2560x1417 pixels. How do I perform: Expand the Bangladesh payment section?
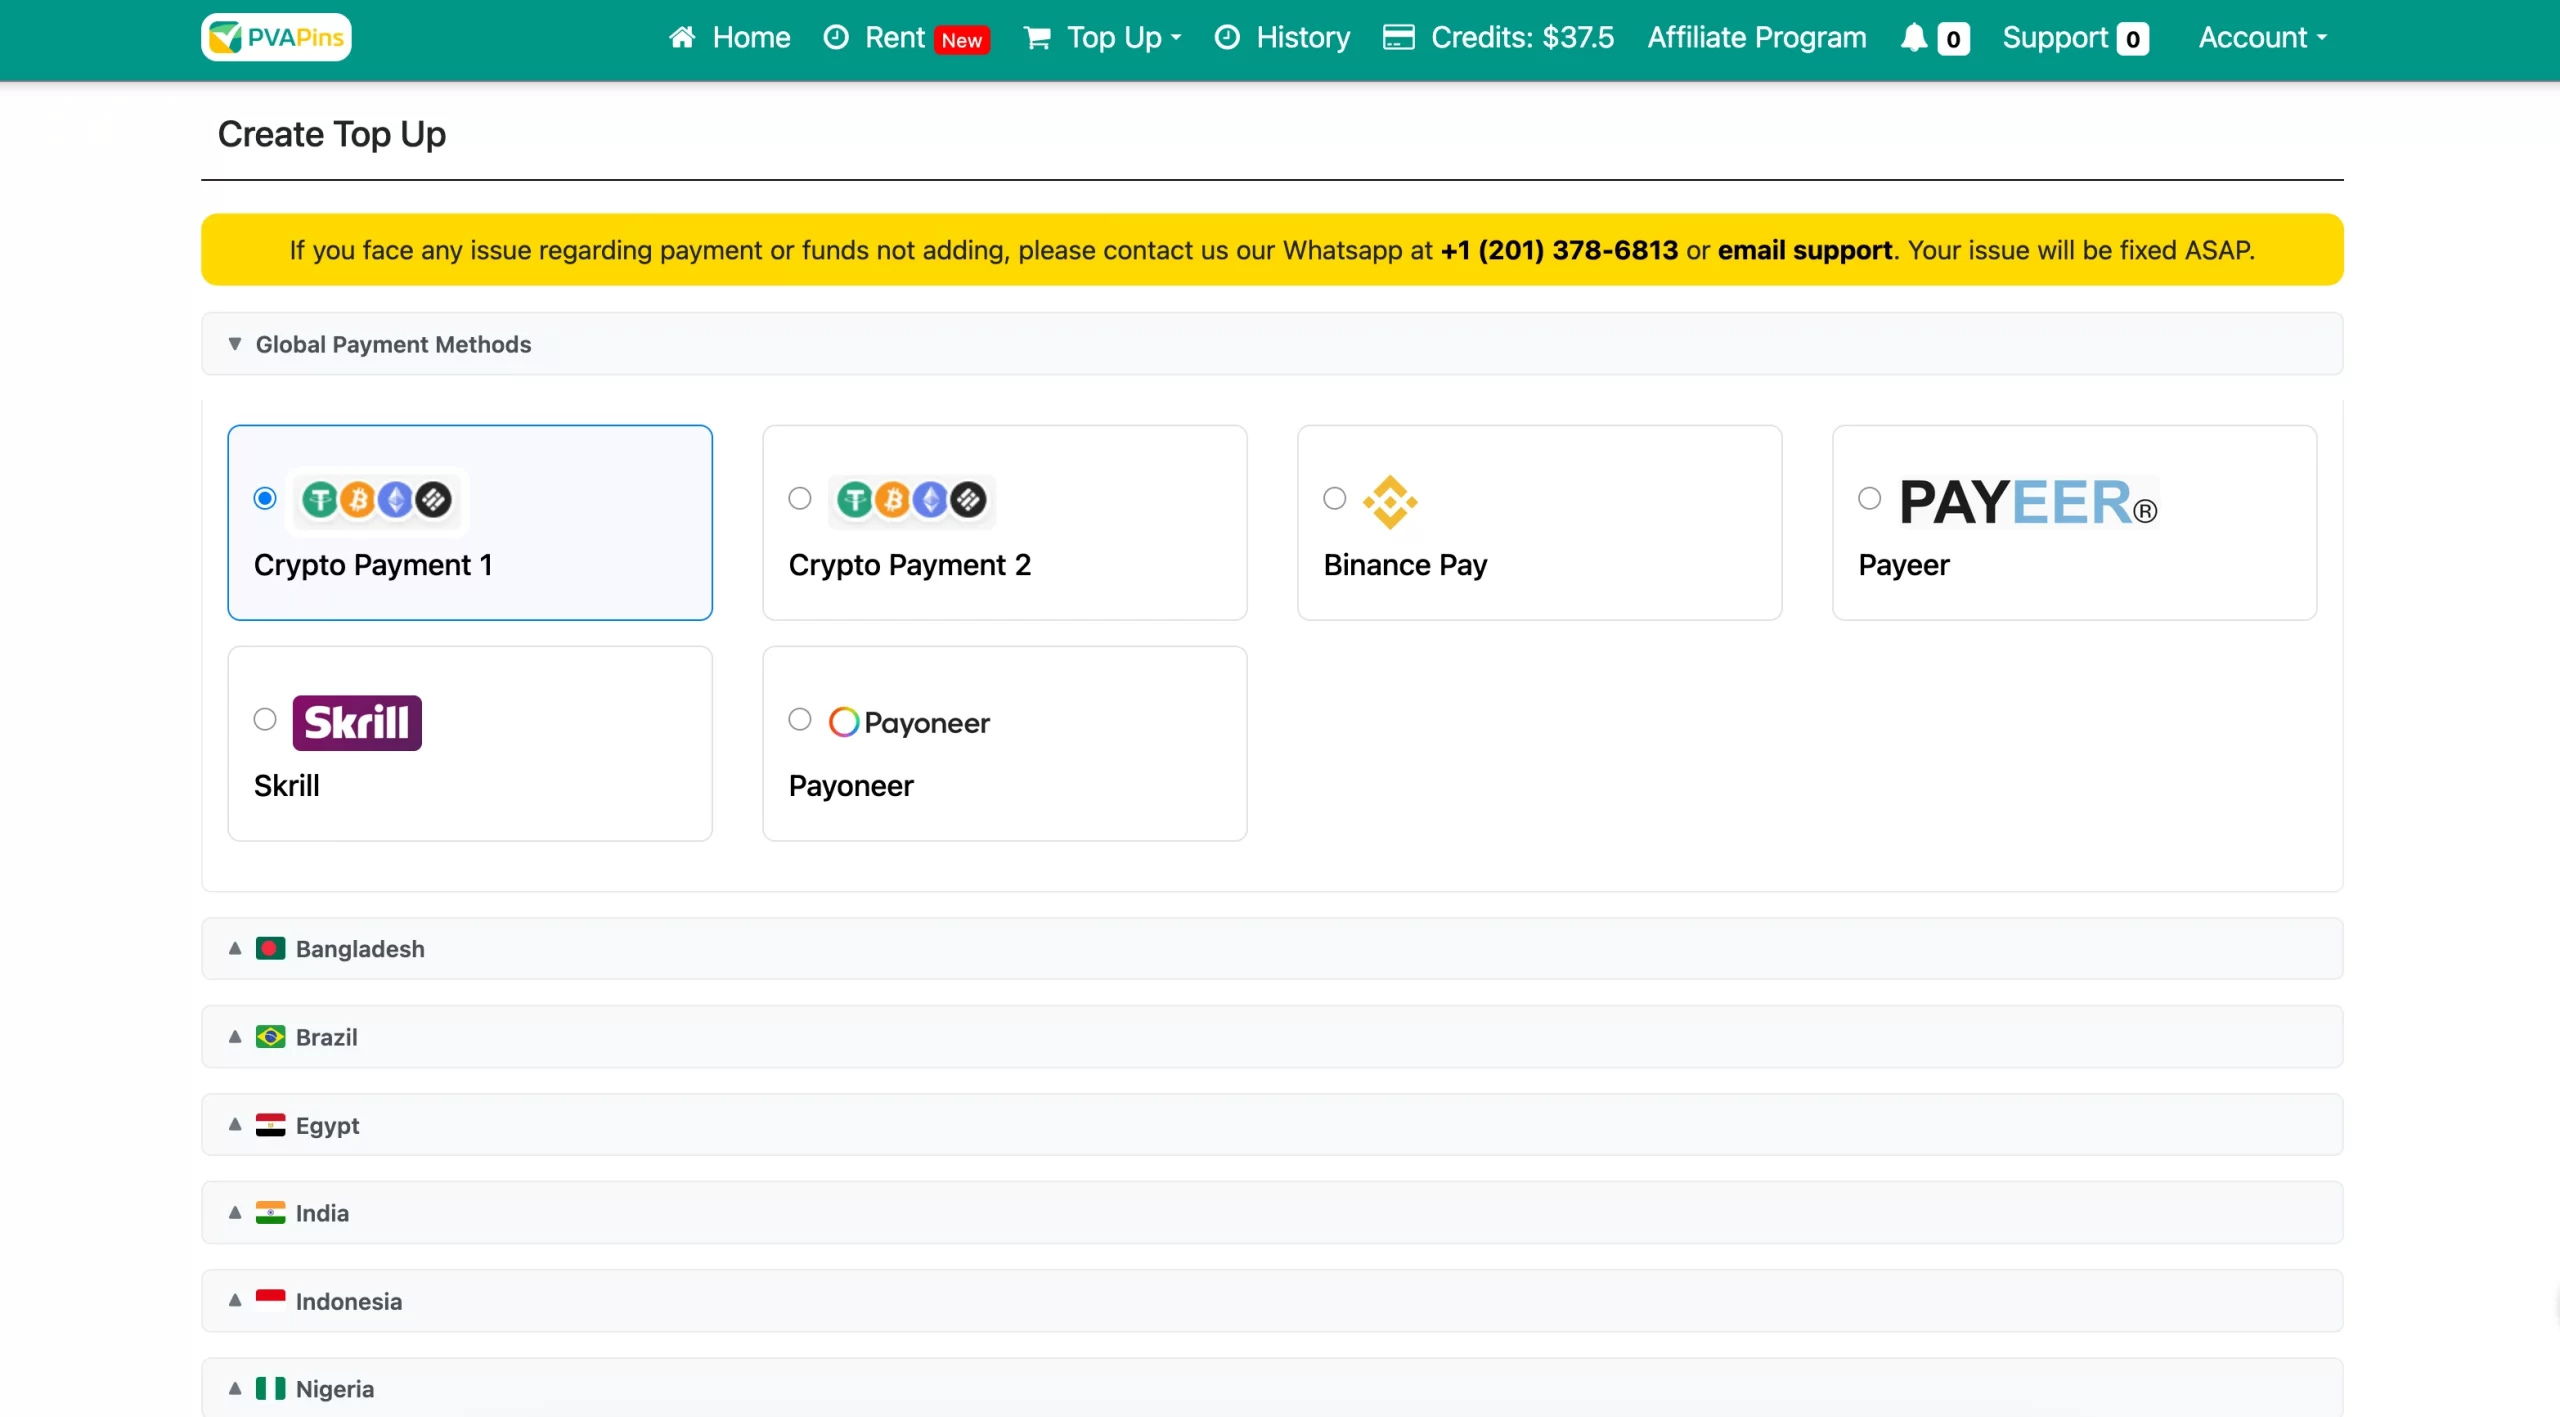click(1272, 948)
